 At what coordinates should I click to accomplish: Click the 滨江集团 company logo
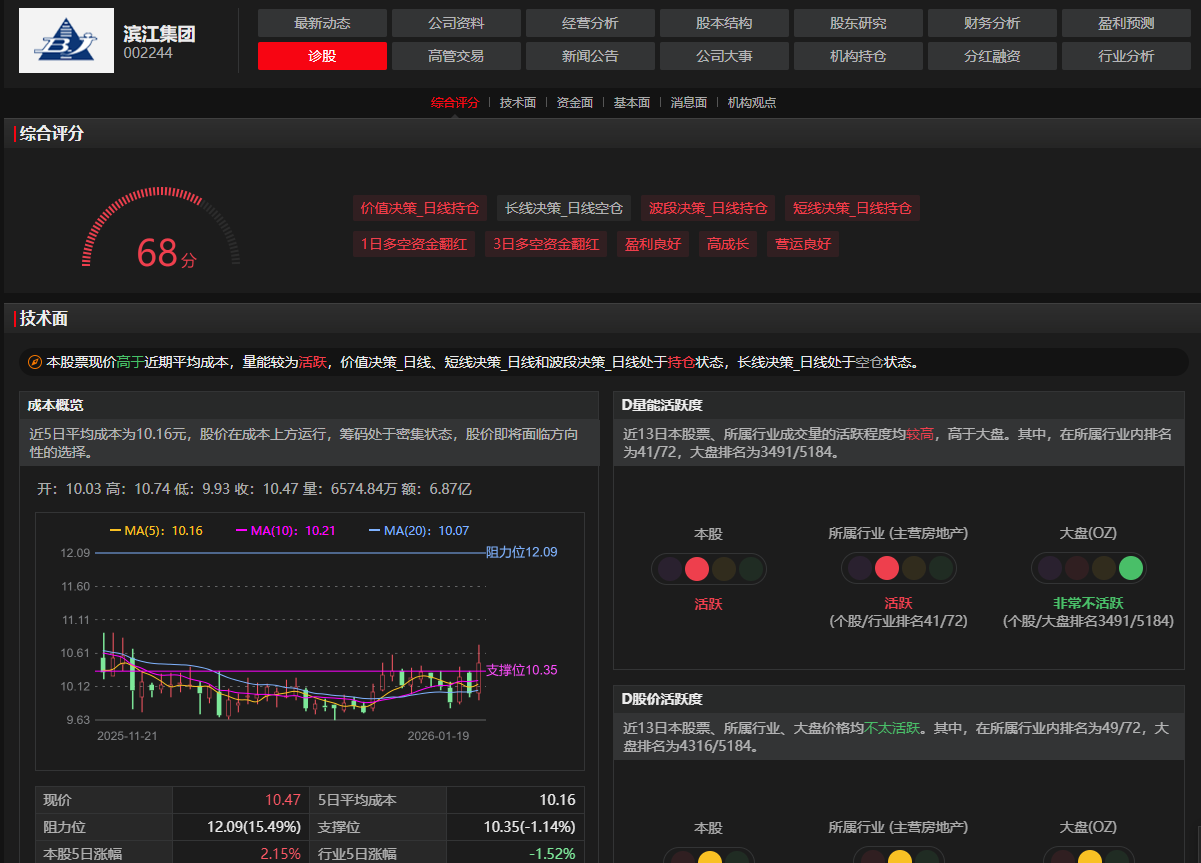click(x=66, y=40)
